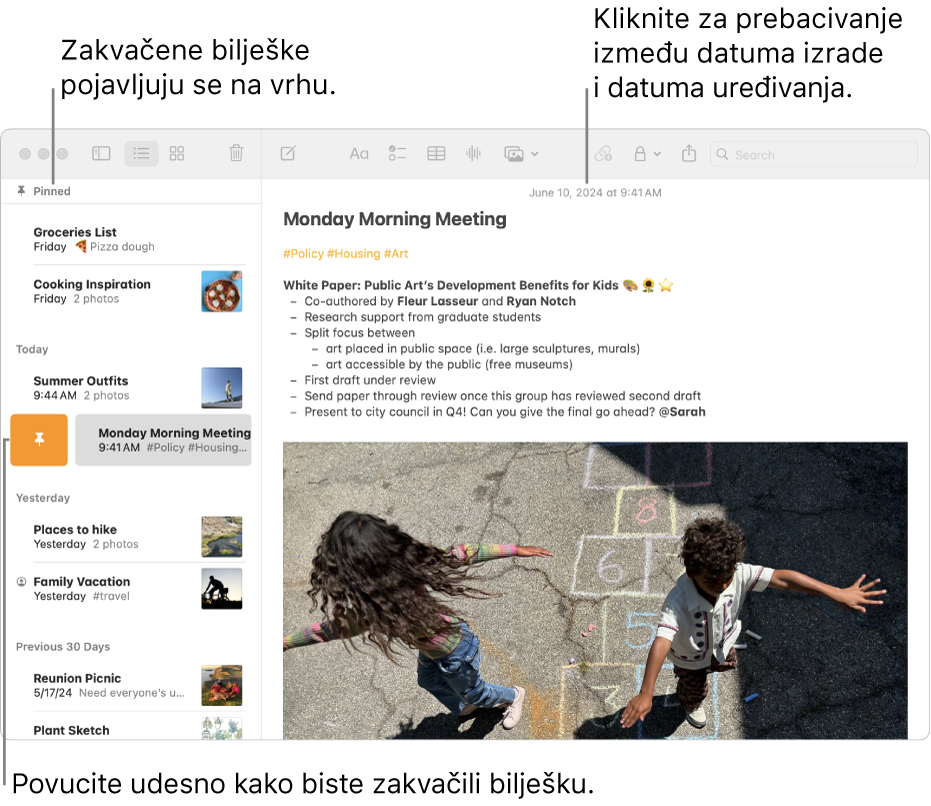Viewport: 931px width, 806px height.
Task: Click the 'First draft under review' line
Action: coord(370,380)
